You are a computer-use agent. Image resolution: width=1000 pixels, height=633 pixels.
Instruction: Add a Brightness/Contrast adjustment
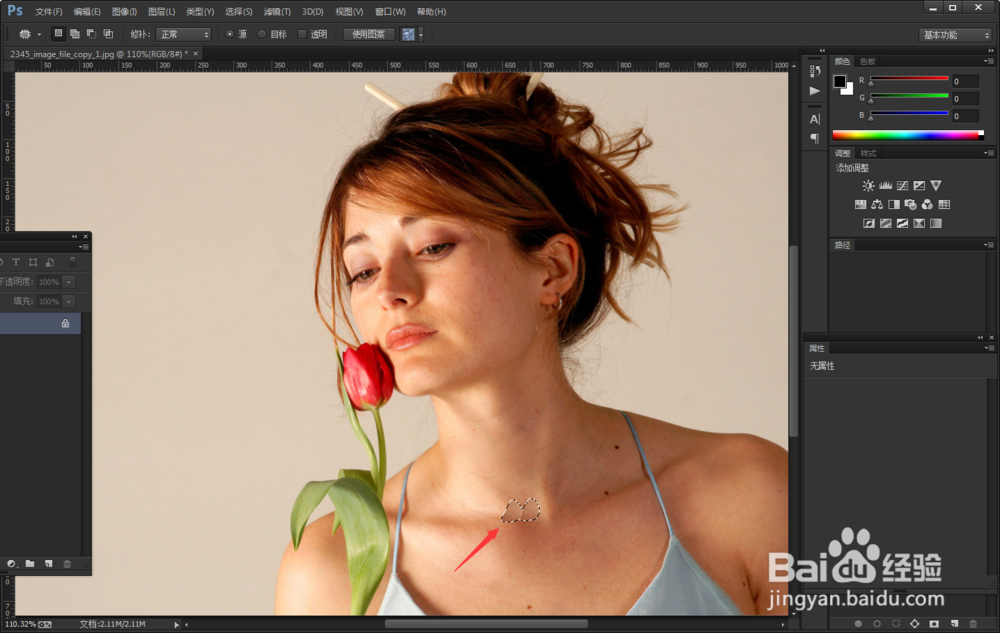tap(868, 186)
